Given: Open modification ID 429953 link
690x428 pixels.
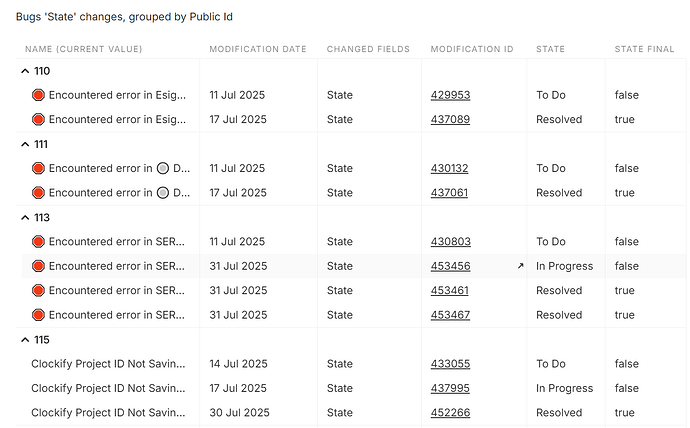Looking at the screenshot, I should [450, 95].
